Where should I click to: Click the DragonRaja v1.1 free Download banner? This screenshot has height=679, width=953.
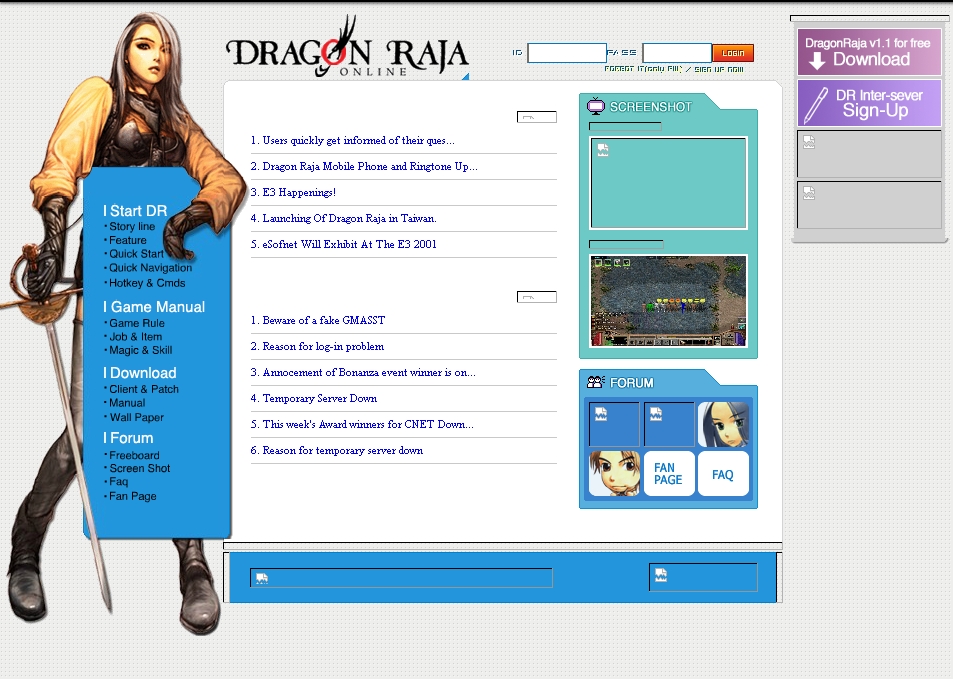(868, 52)
